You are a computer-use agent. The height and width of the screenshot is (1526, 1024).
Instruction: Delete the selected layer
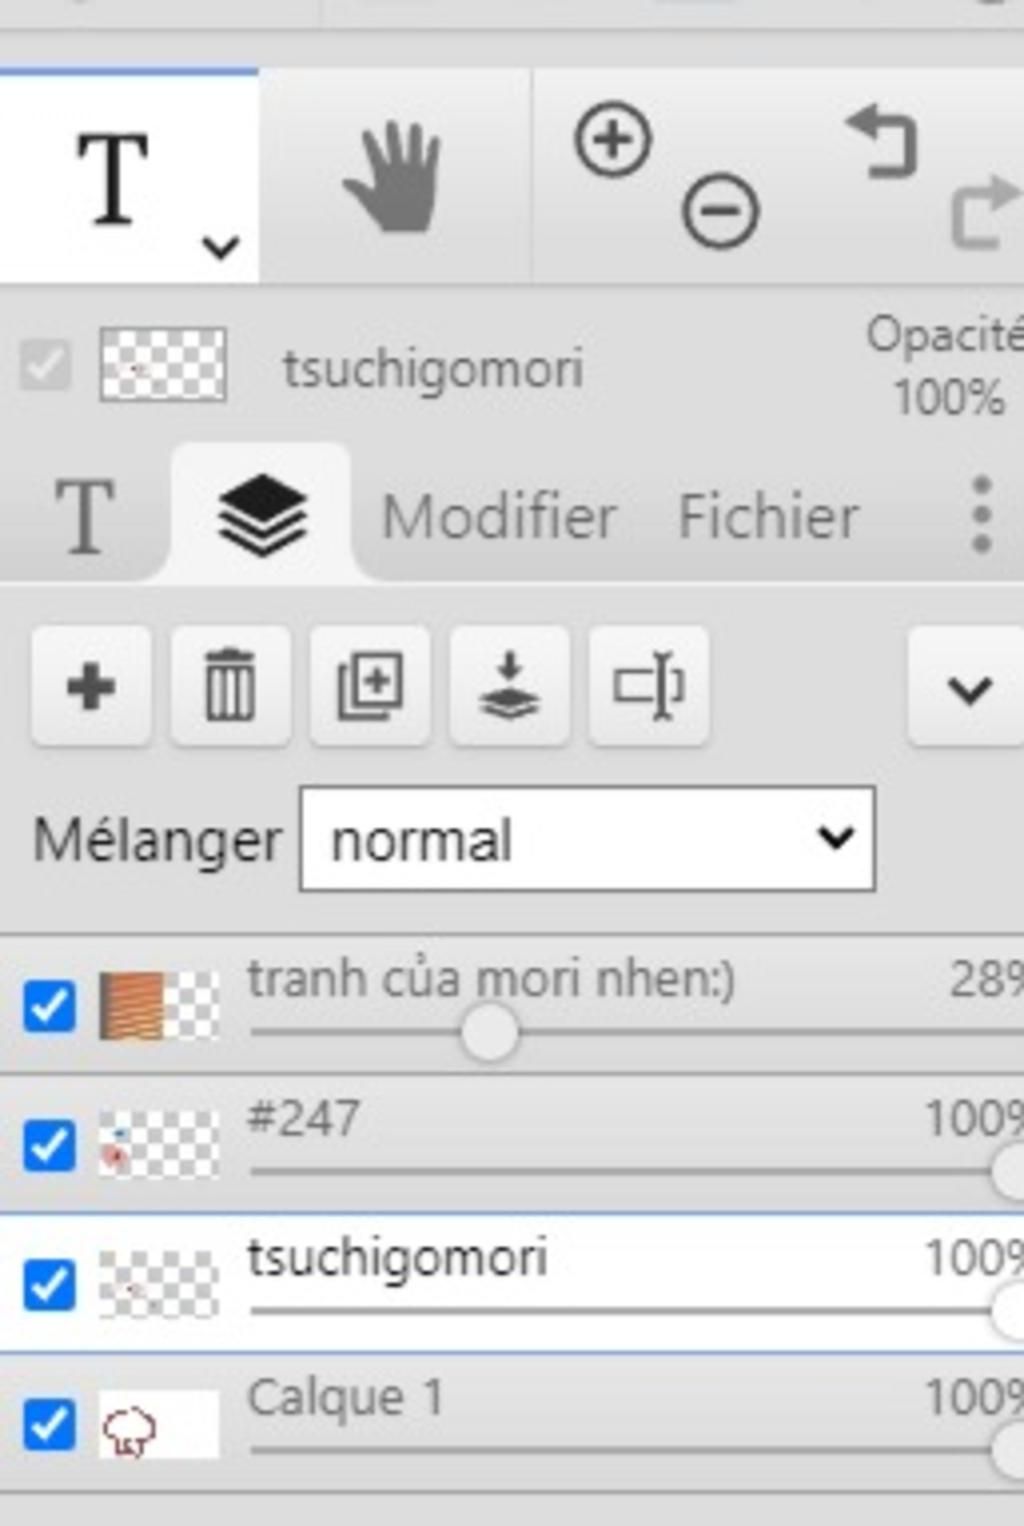[x=230, y=687]
